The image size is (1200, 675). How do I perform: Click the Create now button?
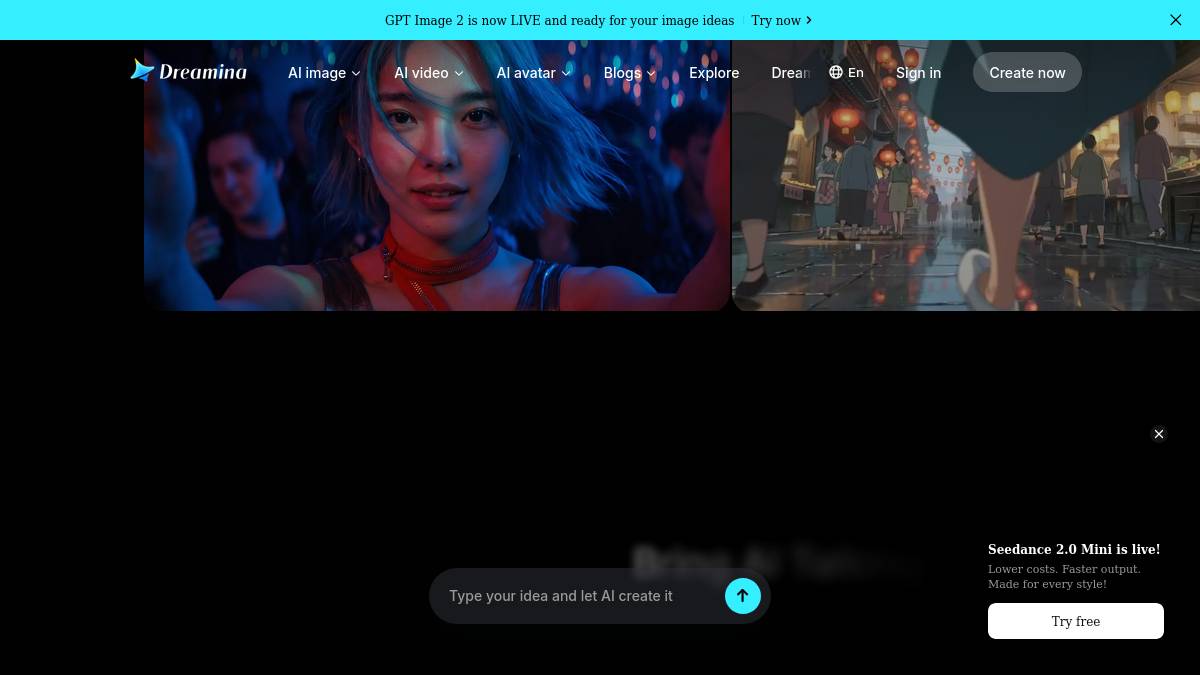1027,72
